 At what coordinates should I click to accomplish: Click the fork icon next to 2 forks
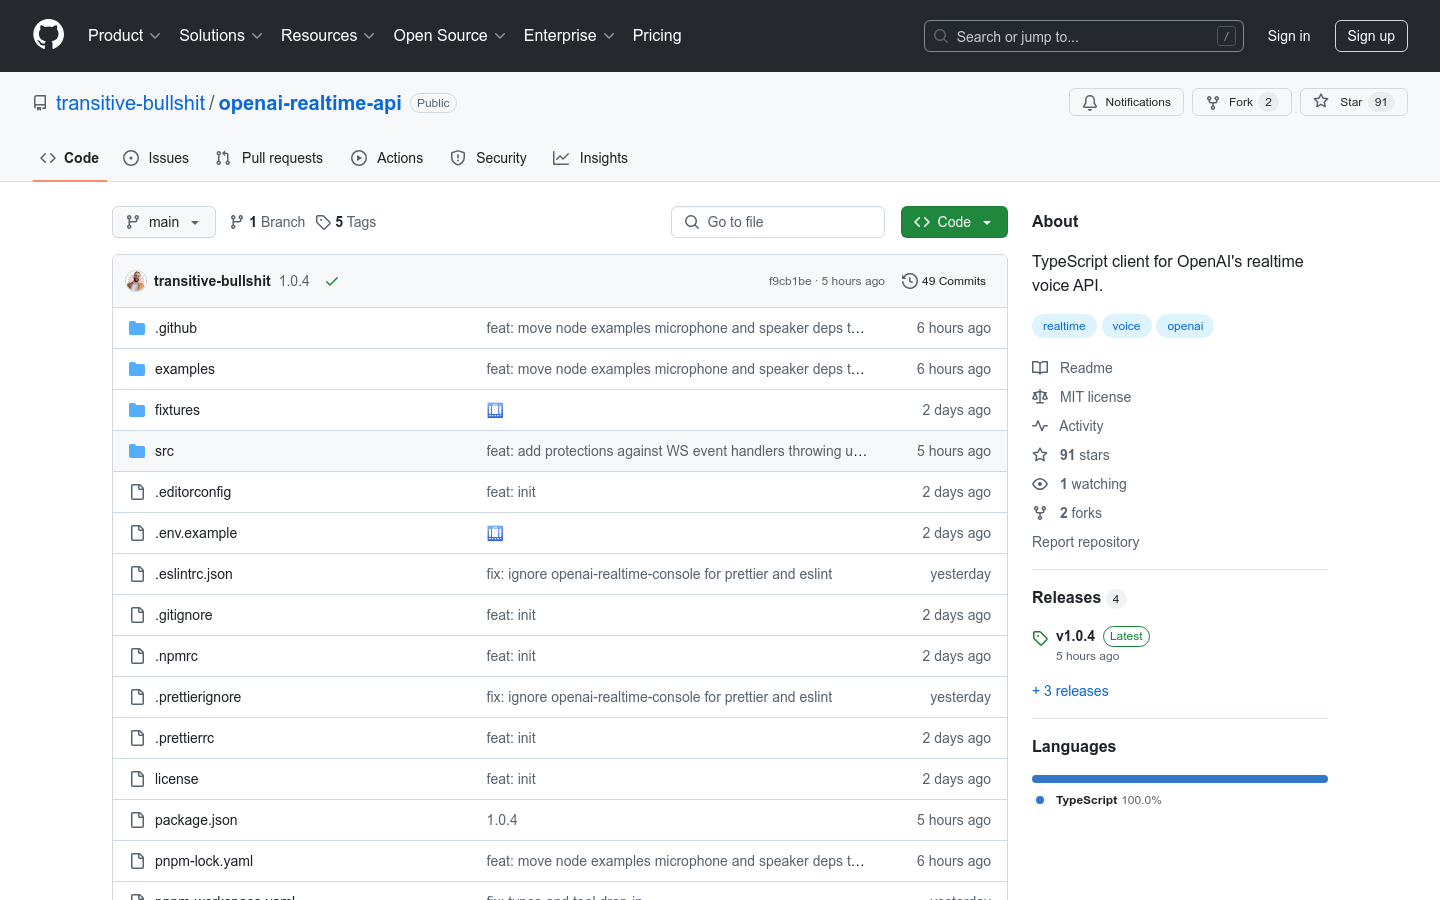click(1040, 513)
